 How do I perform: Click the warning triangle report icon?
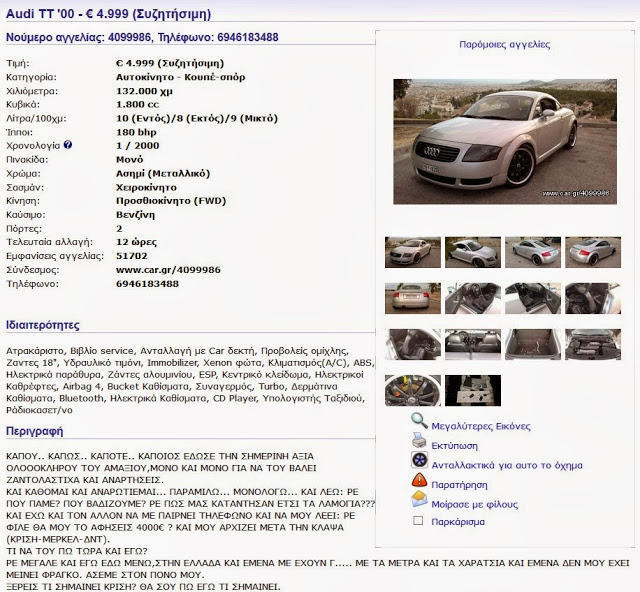419,480
